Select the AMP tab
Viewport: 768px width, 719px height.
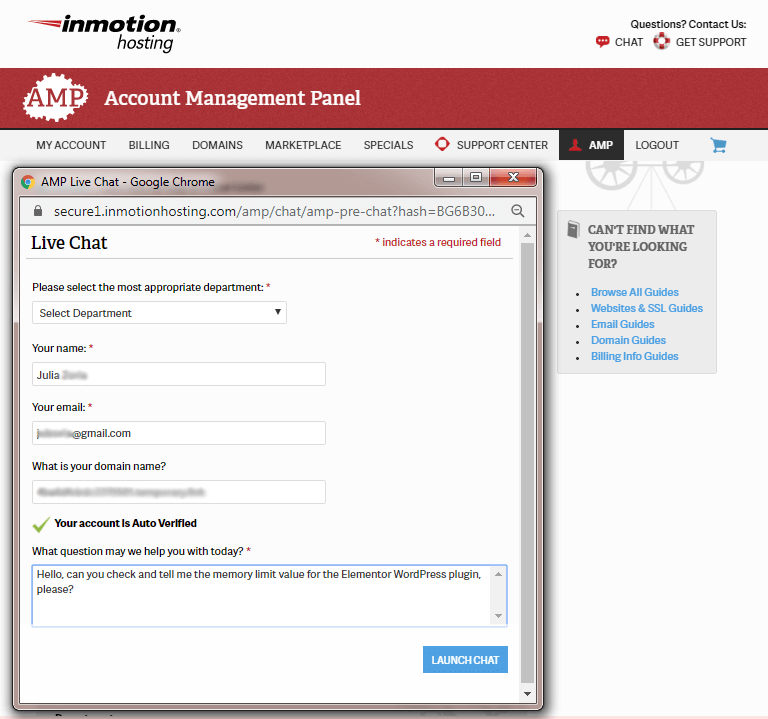(x=591, y=145)
